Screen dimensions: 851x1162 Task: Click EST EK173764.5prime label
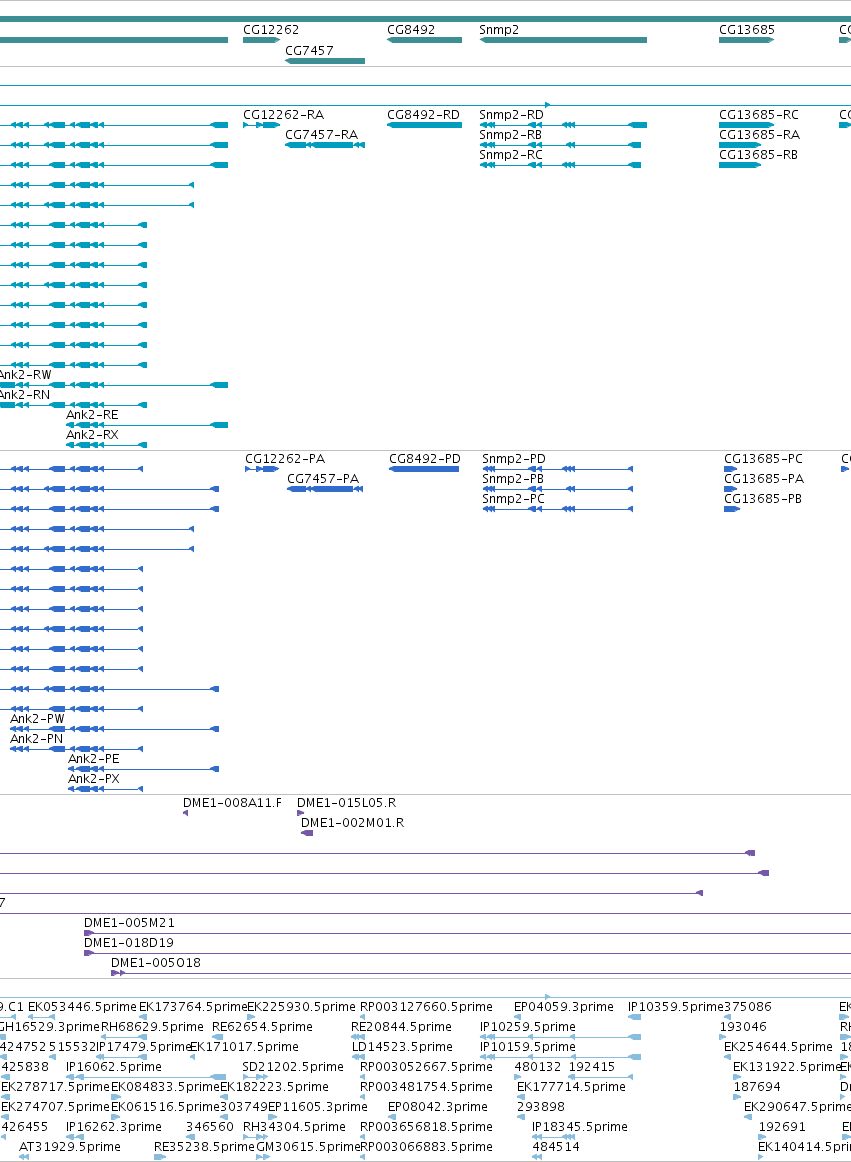[193, 1007]
